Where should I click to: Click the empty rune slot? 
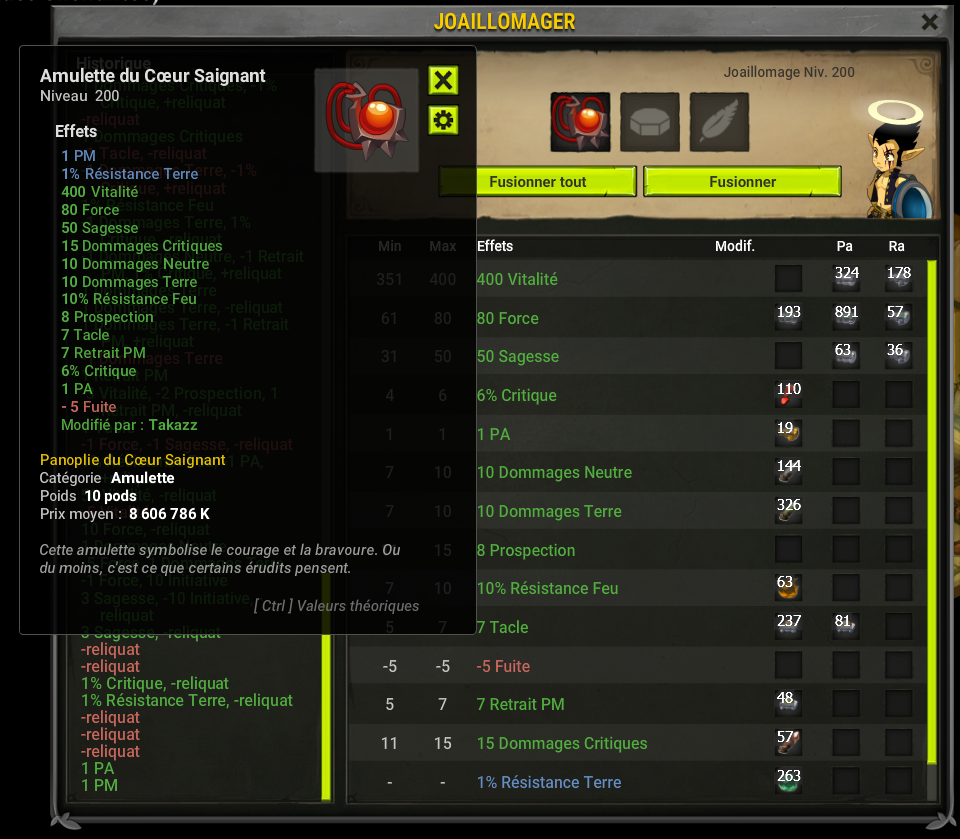tap(650, 122)
